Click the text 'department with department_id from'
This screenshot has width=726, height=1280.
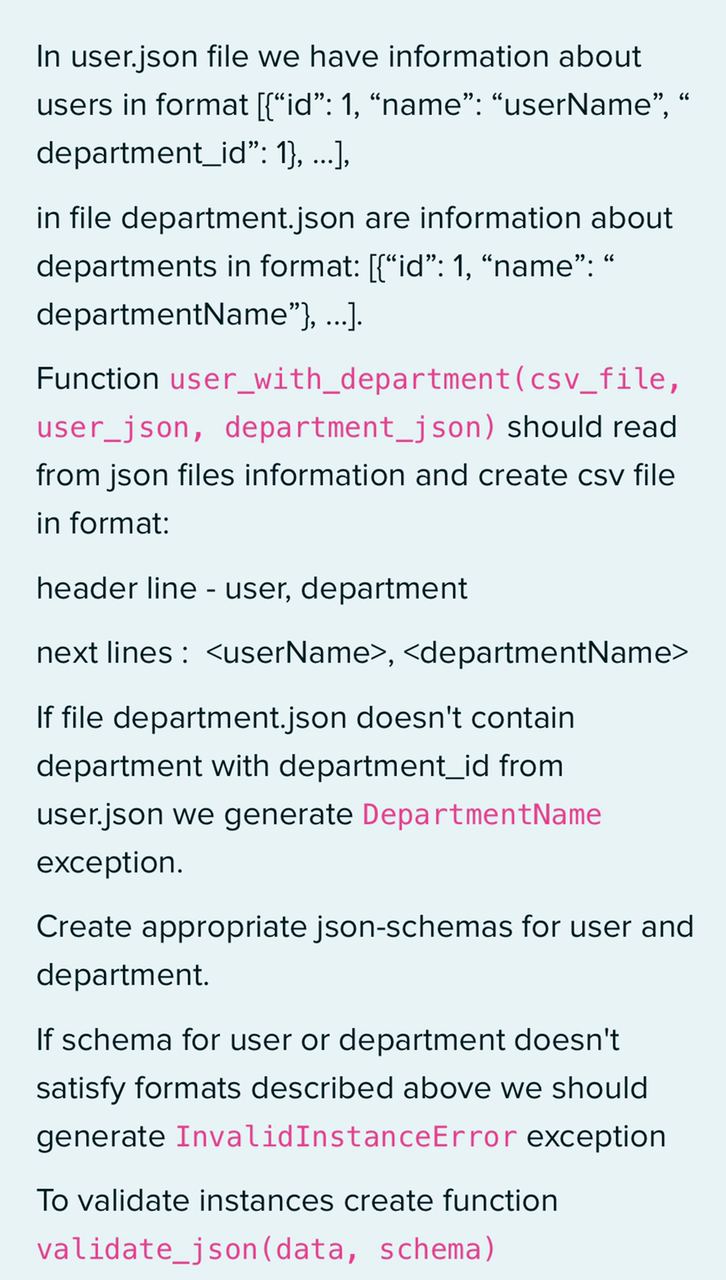click(300, 766)
